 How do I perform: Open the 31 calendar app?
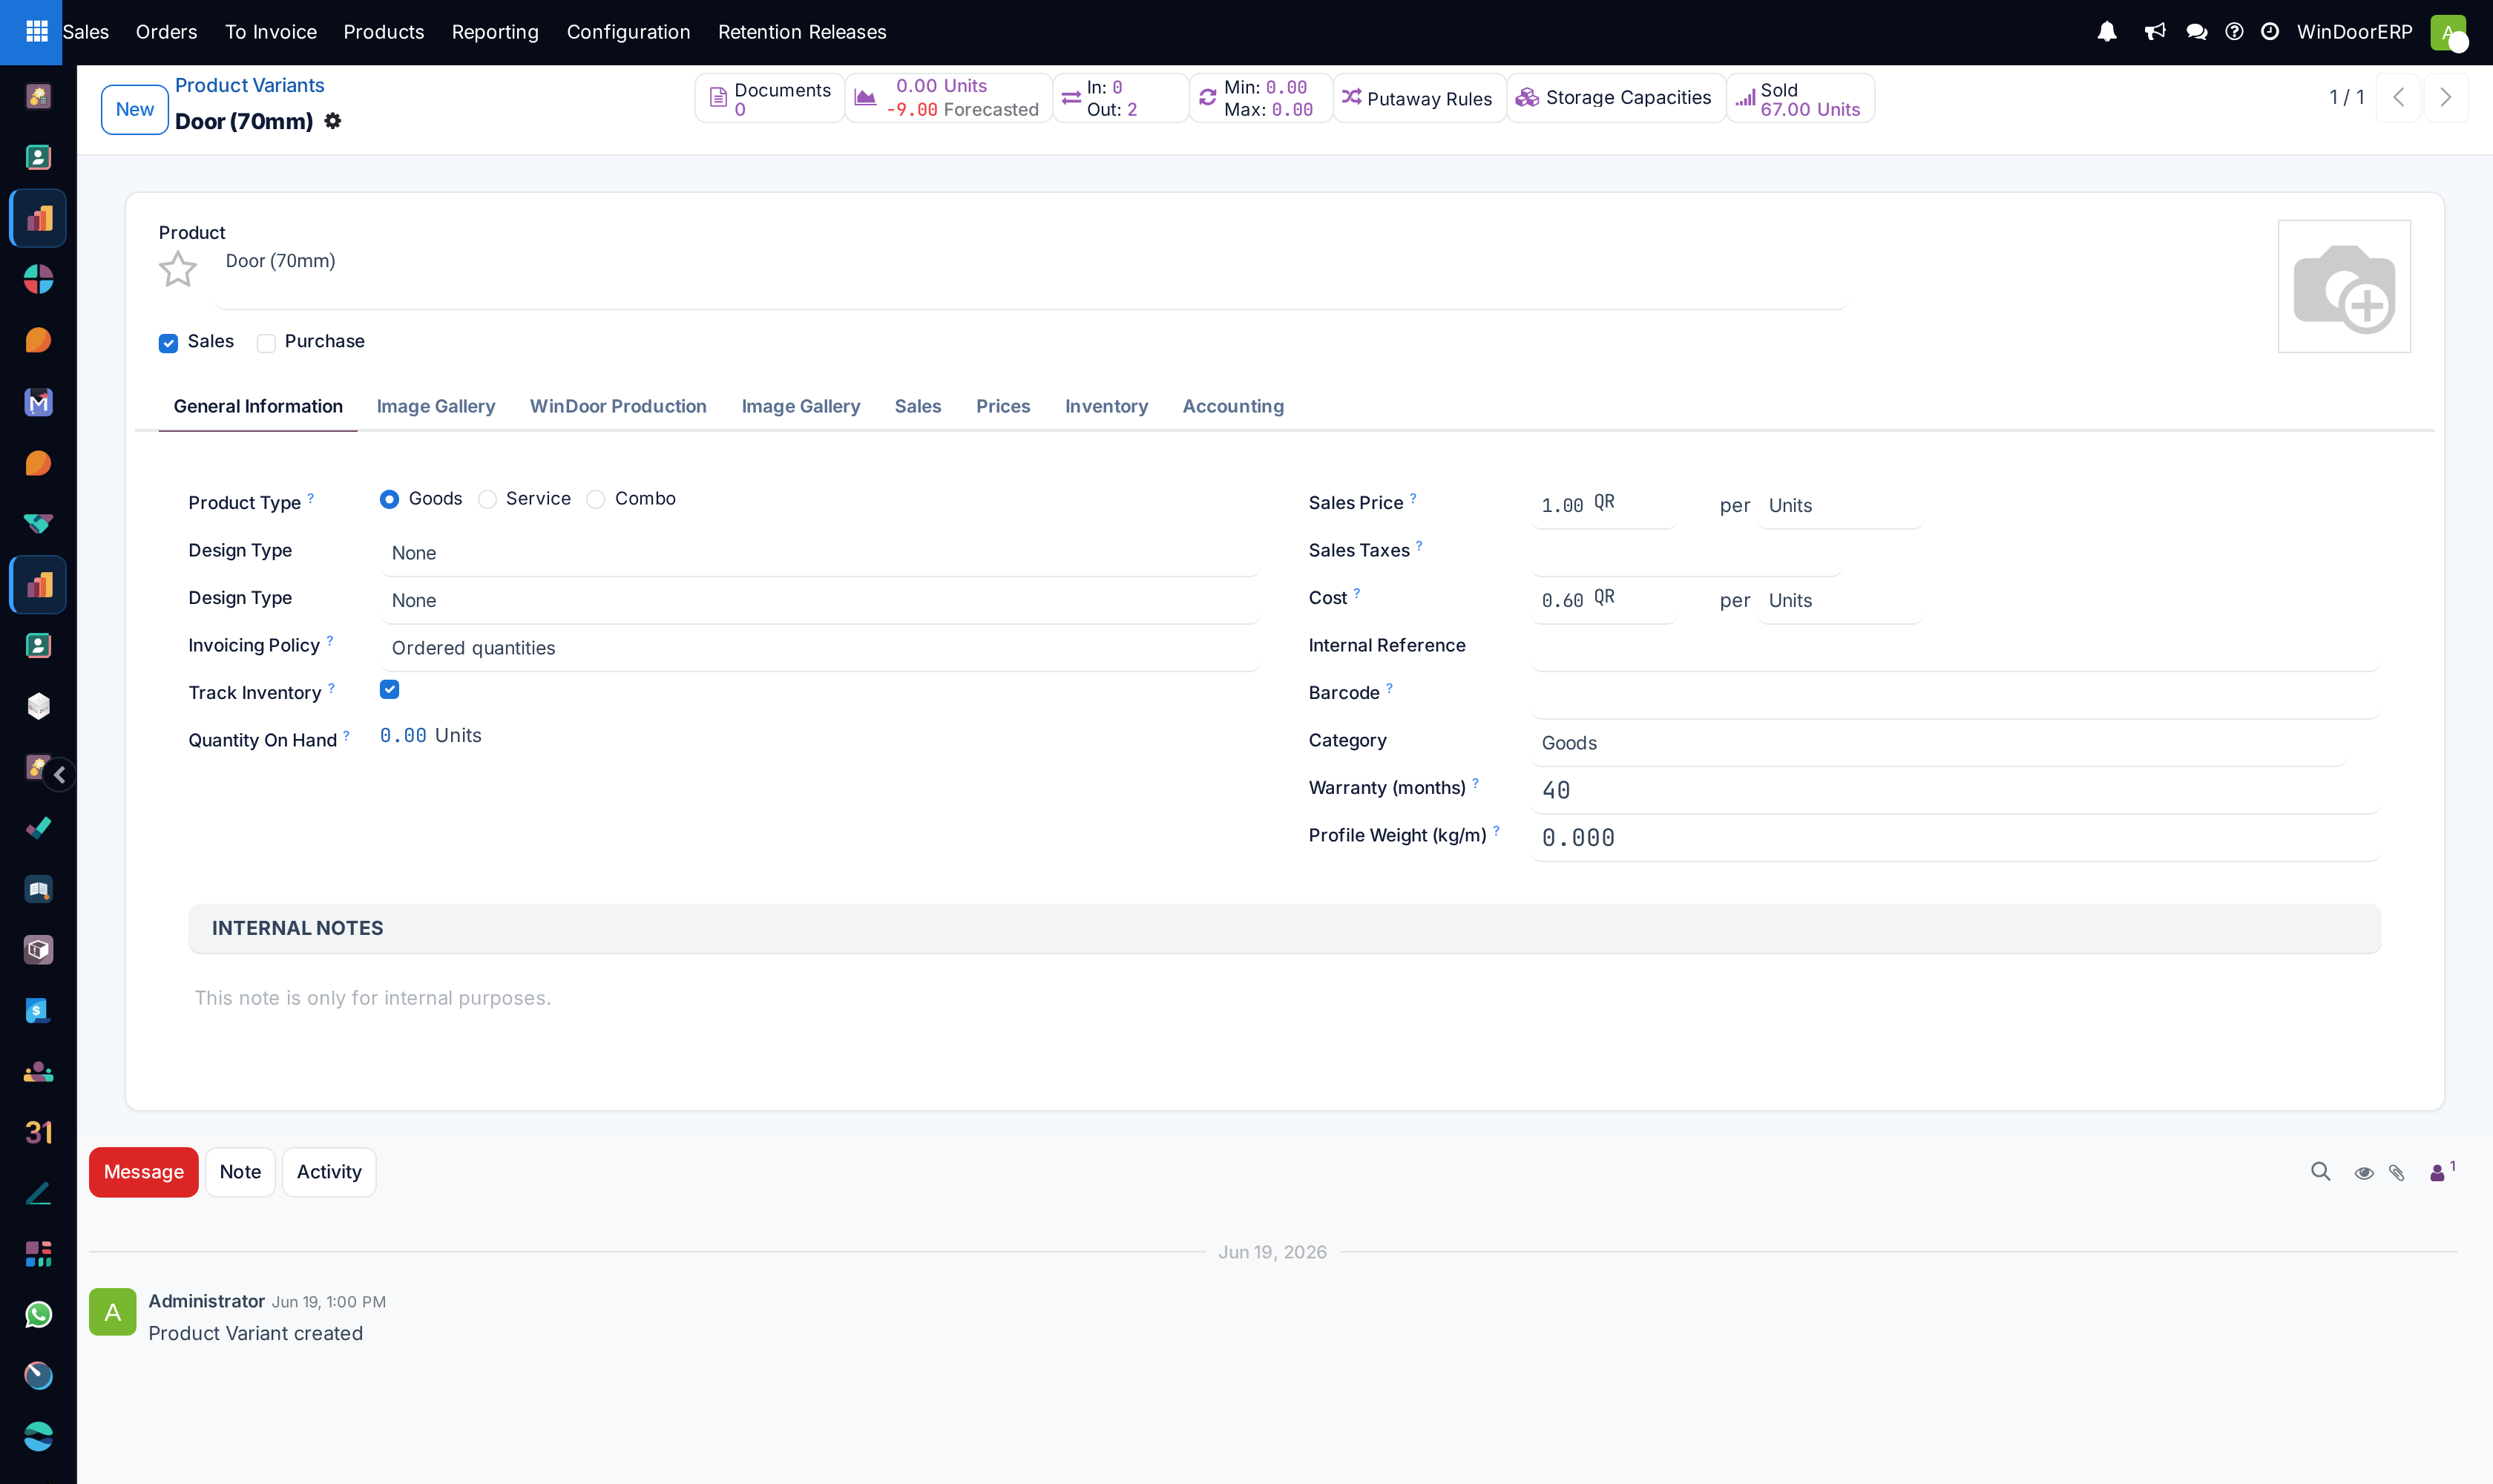[38, 1132]
